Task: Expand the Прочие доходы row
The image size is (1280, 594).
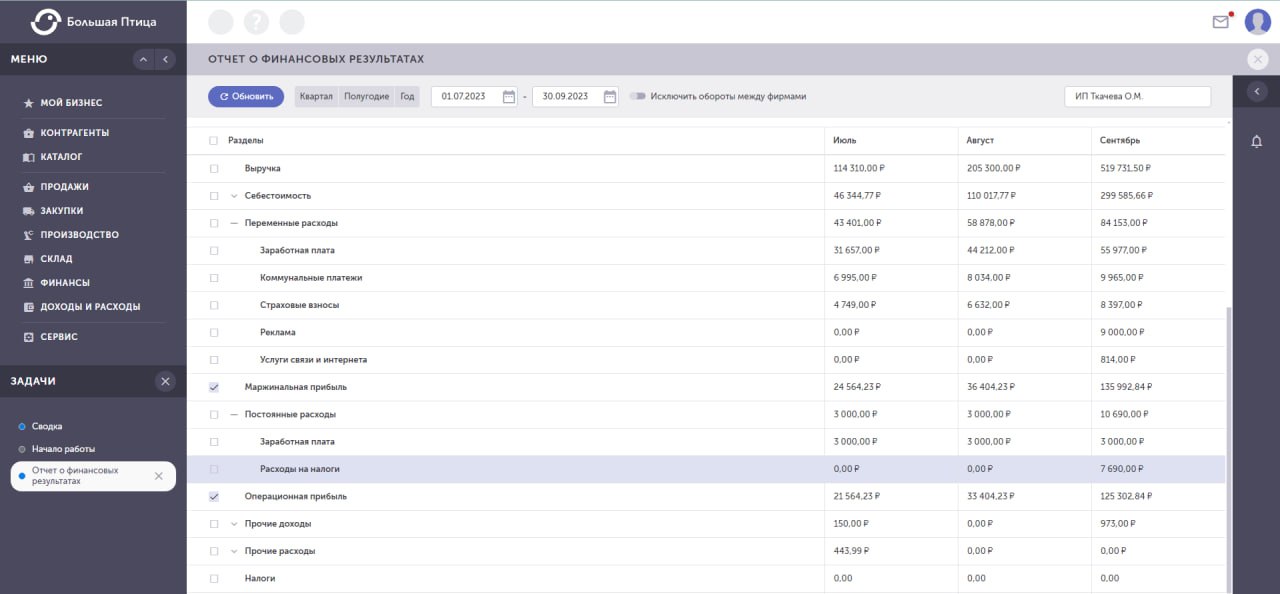Action: pyautogui.click(x=234, y=523)
